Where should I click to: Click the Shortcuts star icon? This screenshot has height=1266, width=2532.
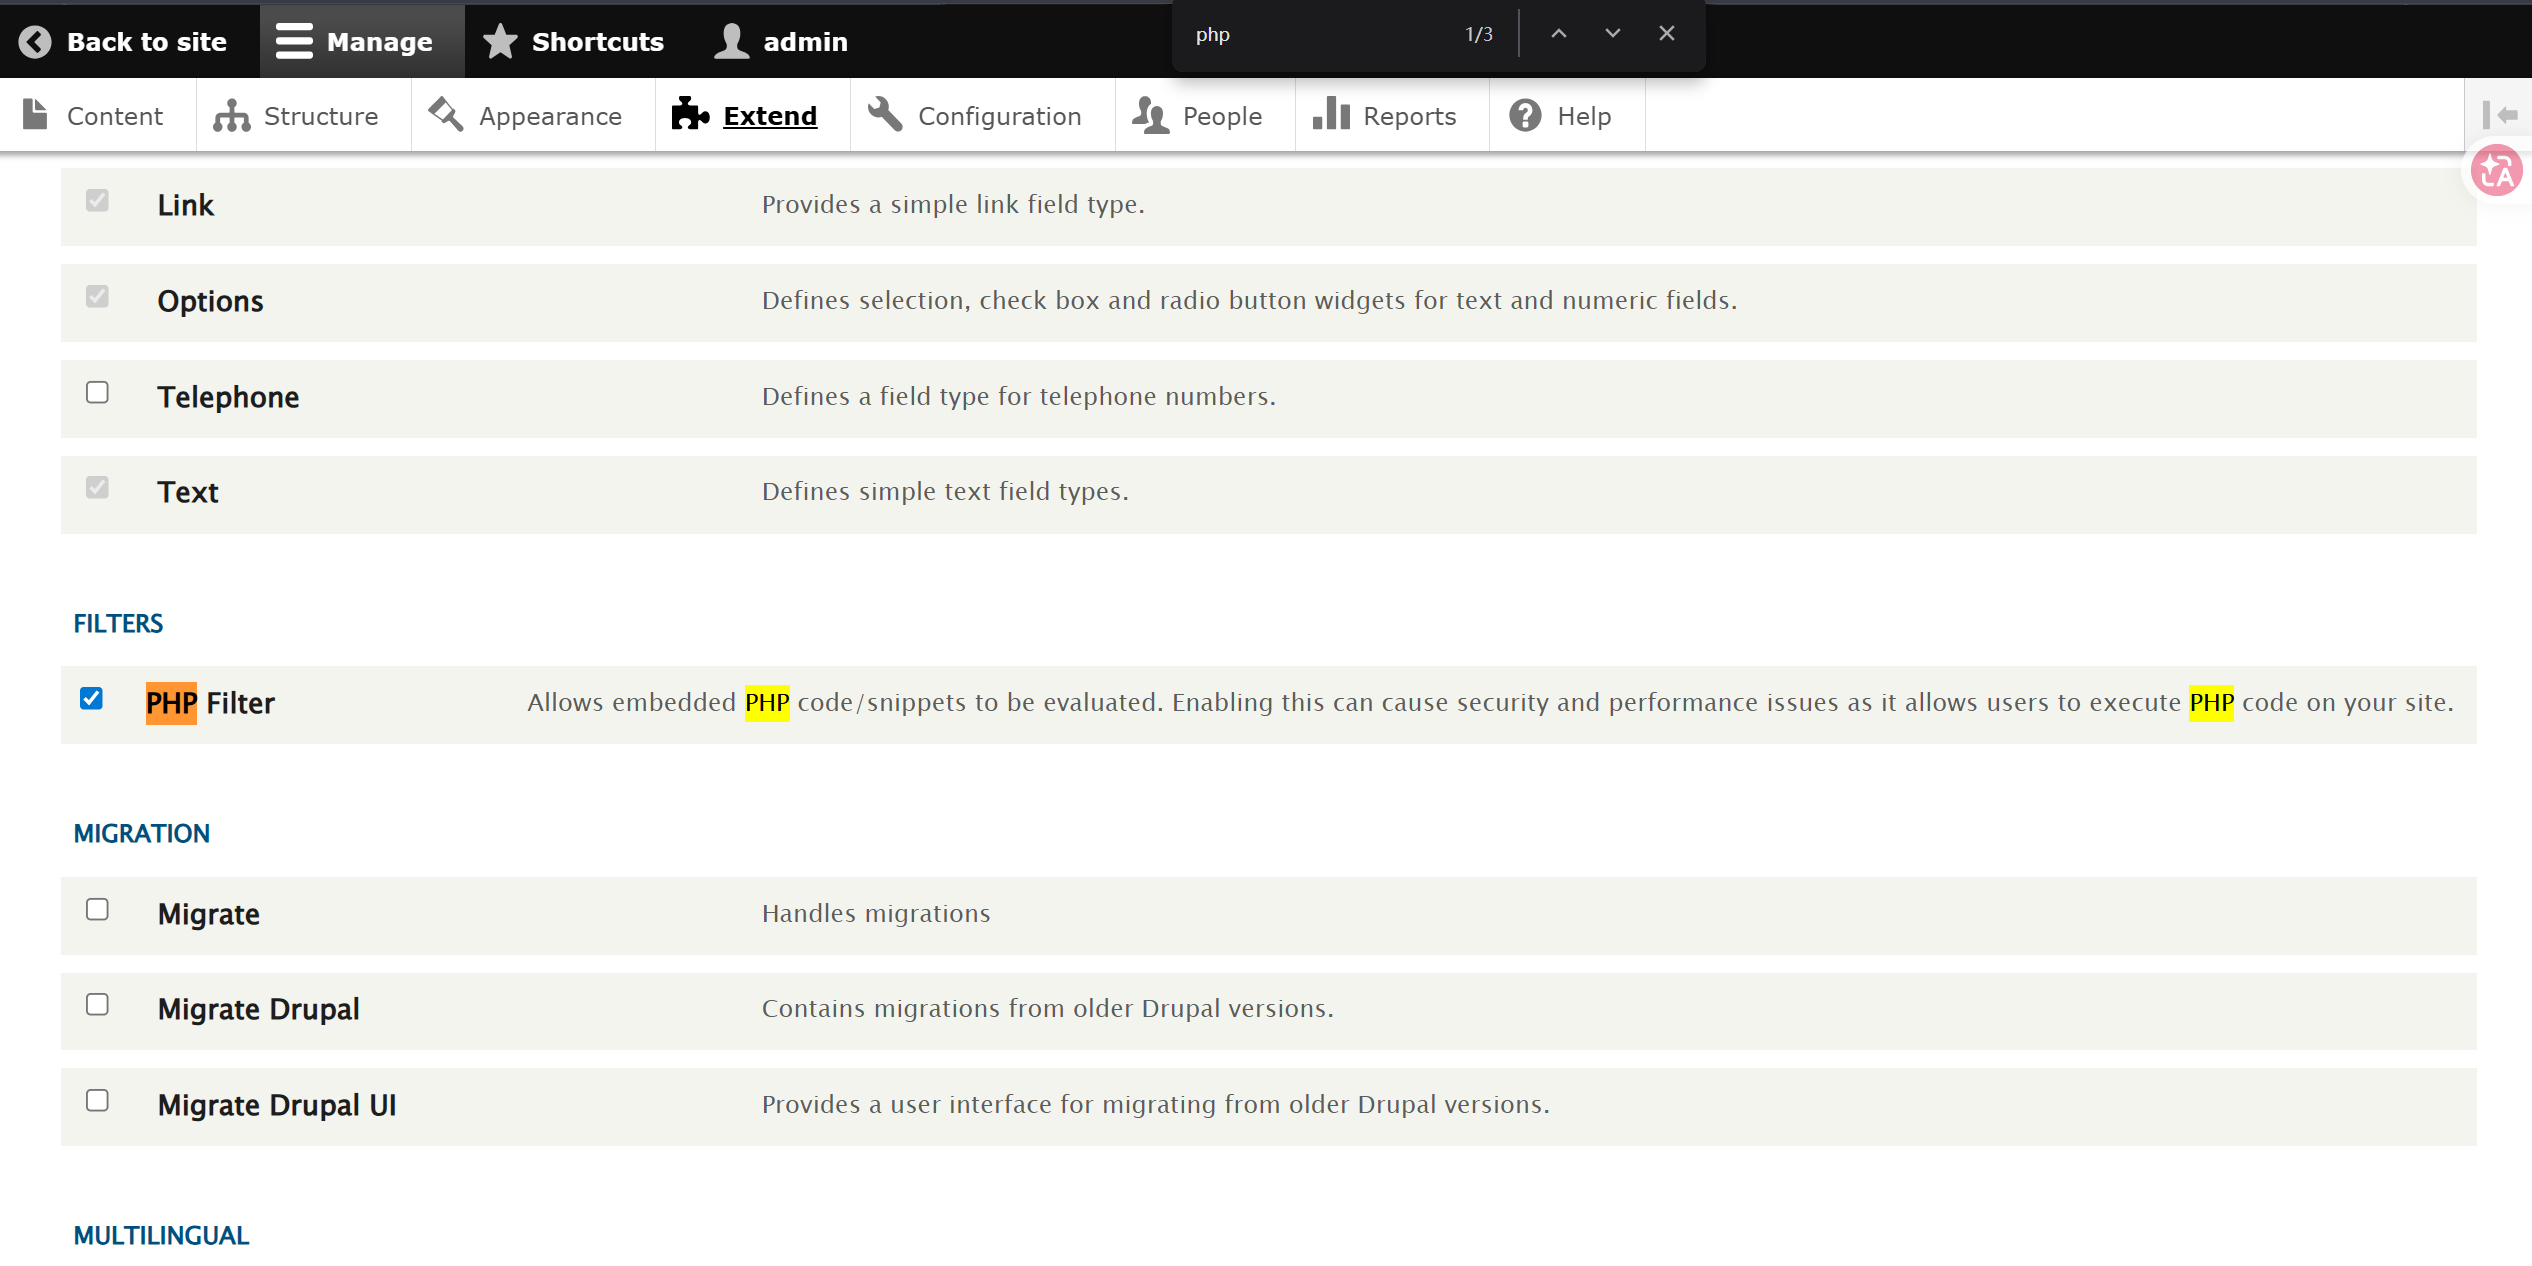[500, 42]
